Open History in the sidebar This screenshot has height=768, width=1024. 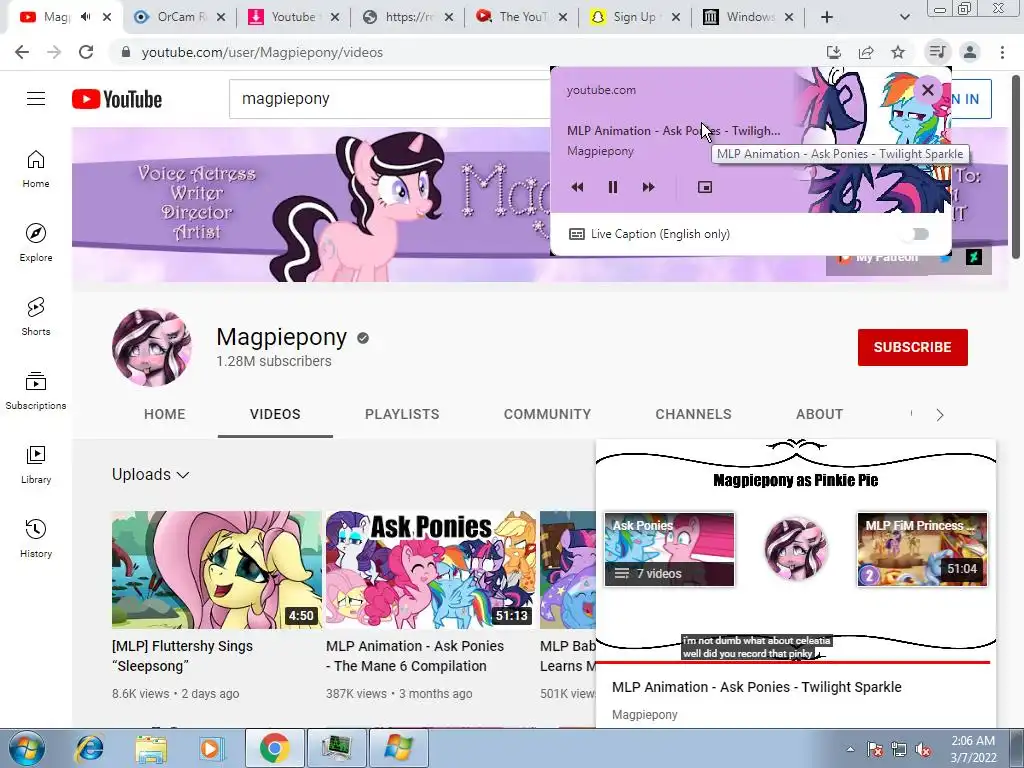point(36,538)
